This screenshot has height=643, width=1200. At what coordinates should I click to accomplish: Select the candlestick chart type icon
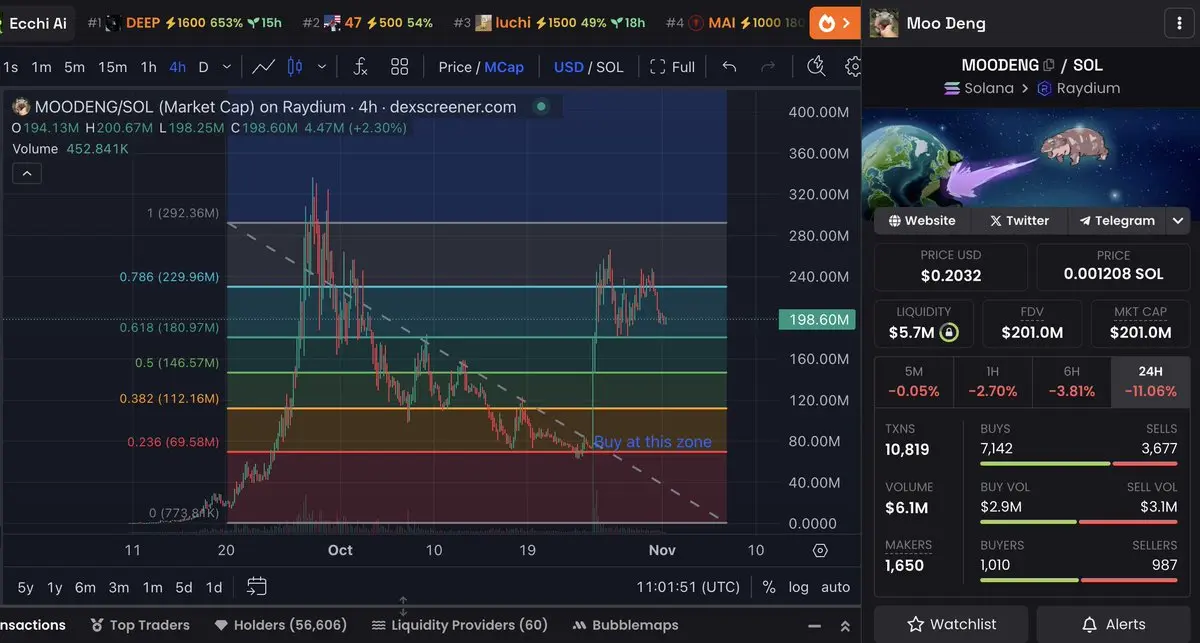pos(294,67)
